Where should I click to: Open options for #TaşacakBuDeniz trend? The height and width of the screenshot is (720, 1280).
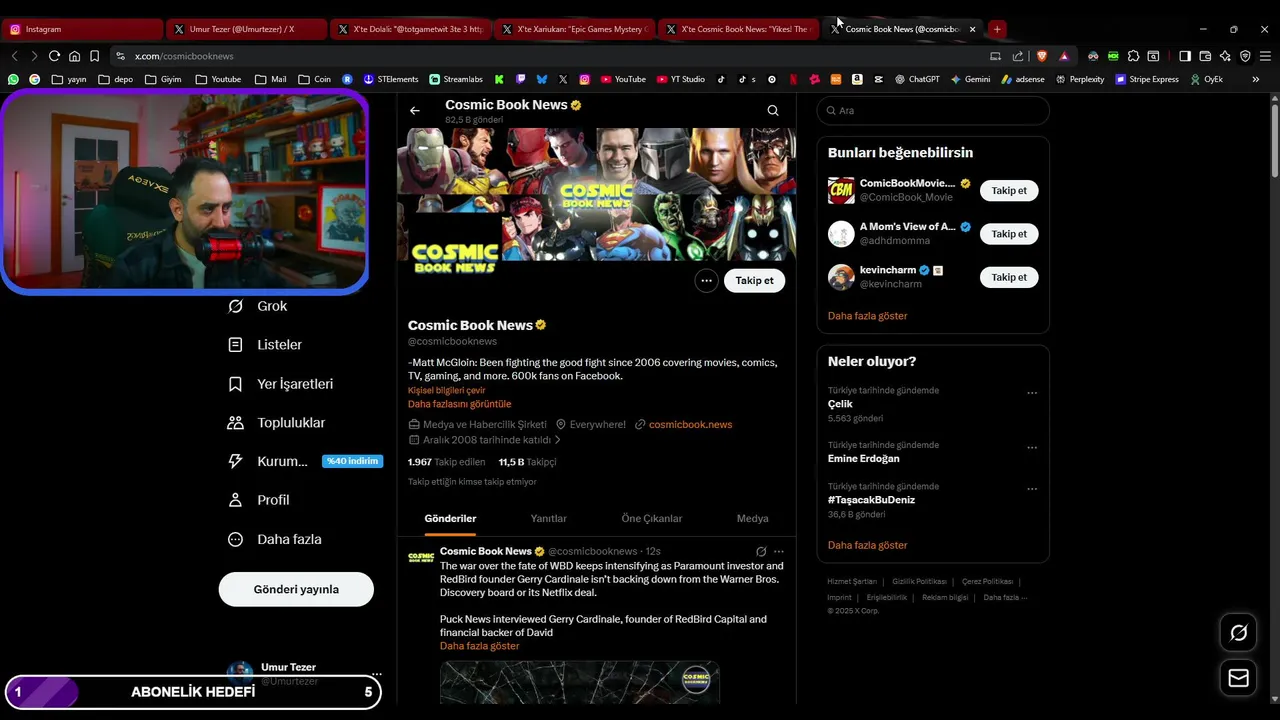[x=1032, y=489]
